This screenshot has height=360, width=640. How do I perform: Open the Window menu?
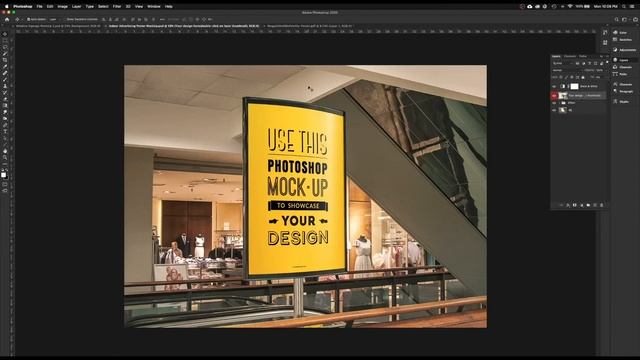click(x=153, y=7)
